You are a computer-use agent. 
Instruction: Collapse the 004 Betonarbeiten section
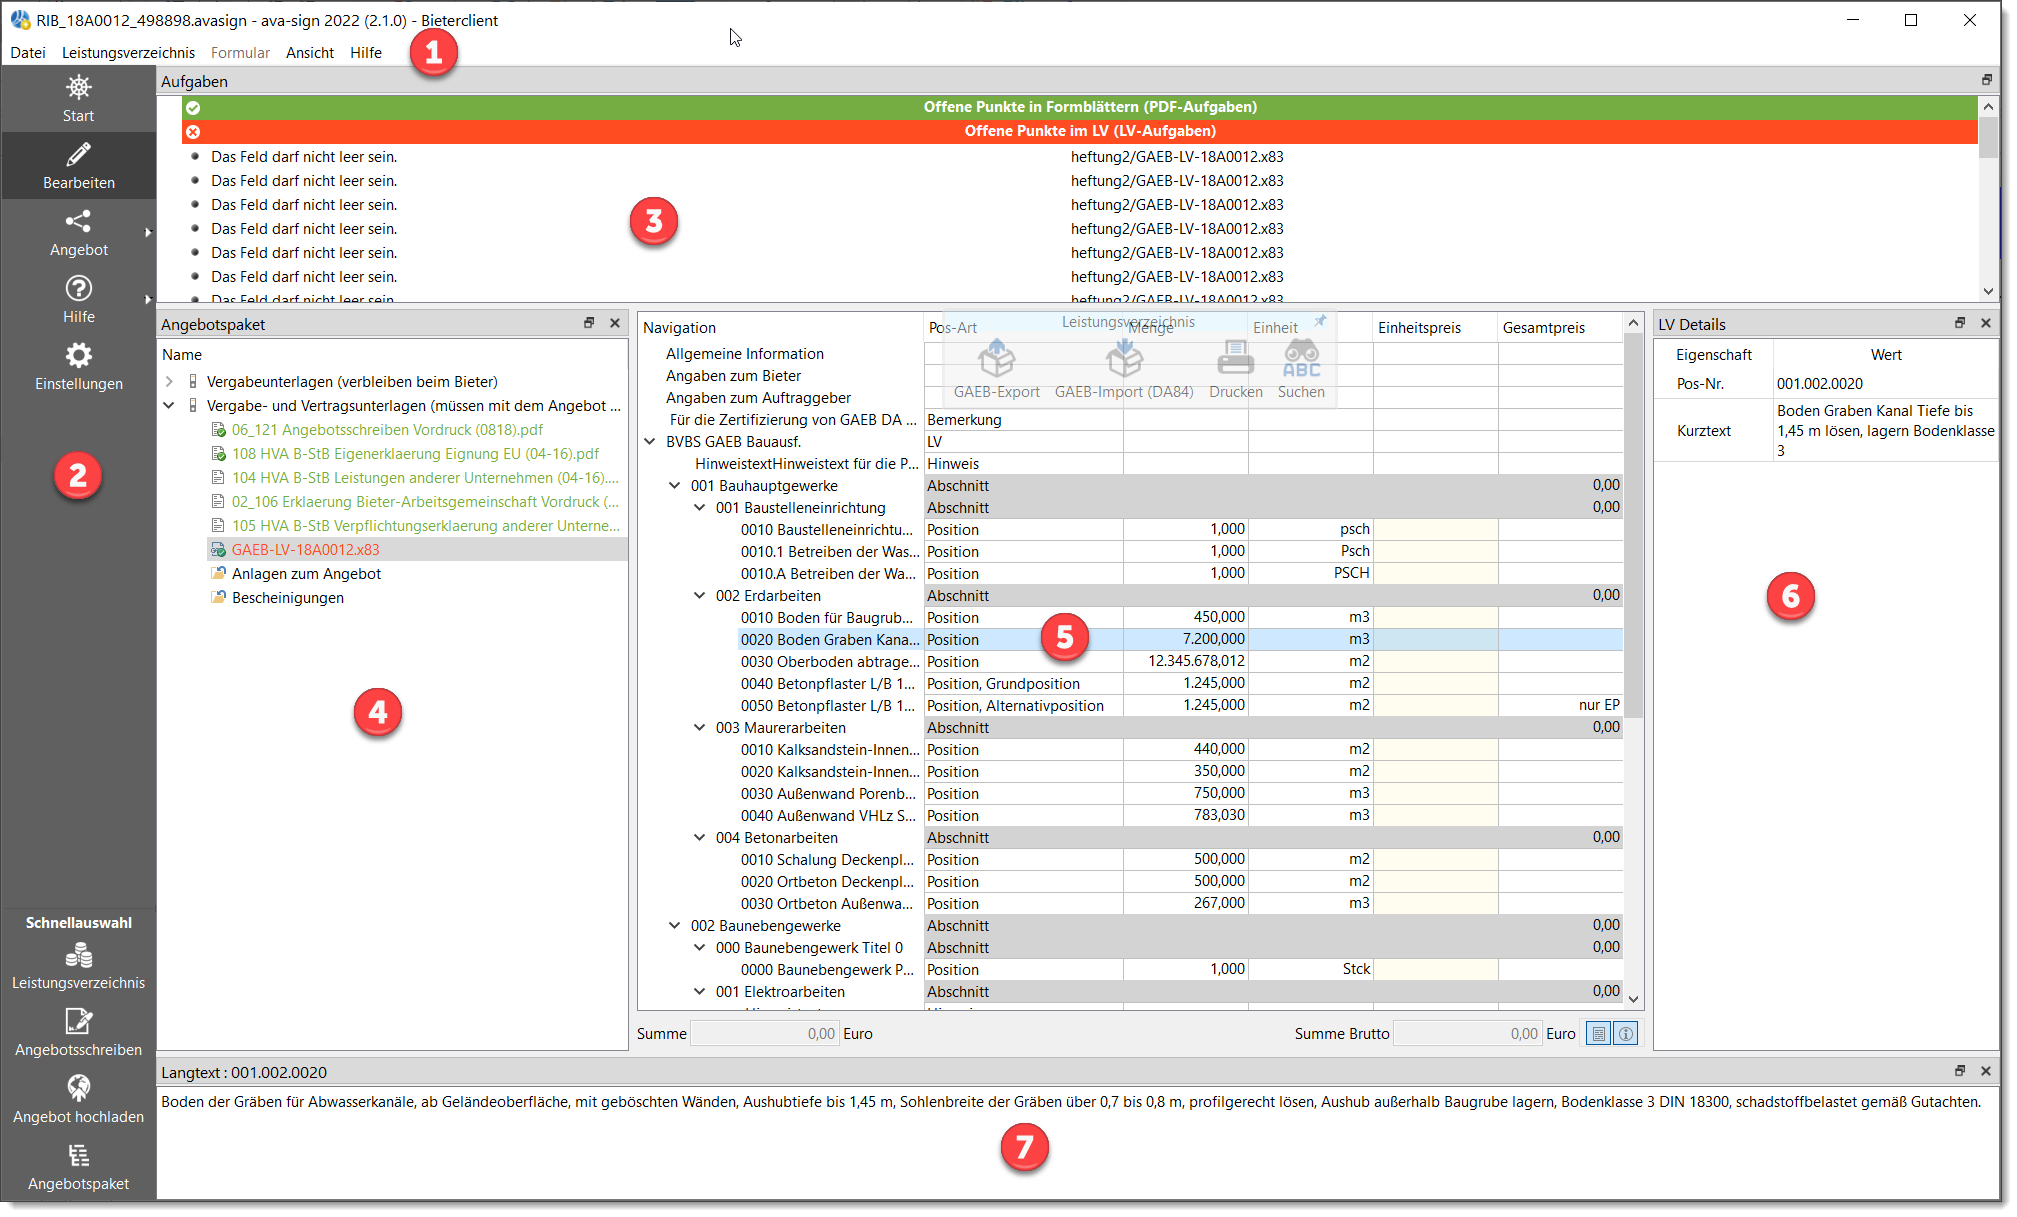pos(700,838)
